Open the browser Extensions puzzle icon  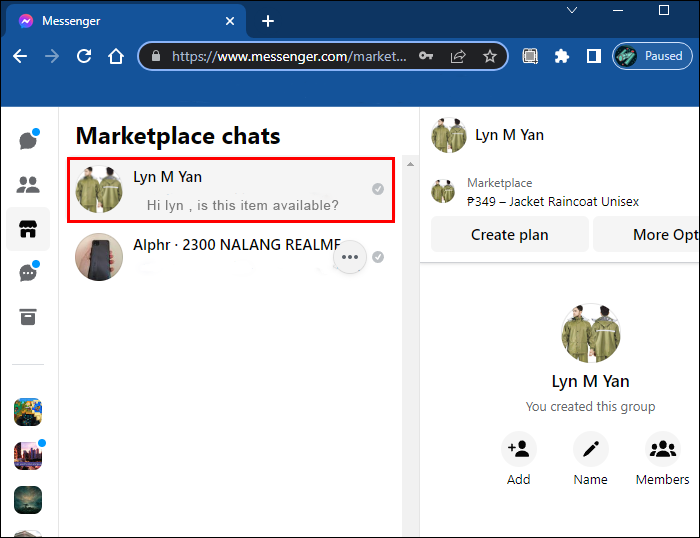(562, 56)
